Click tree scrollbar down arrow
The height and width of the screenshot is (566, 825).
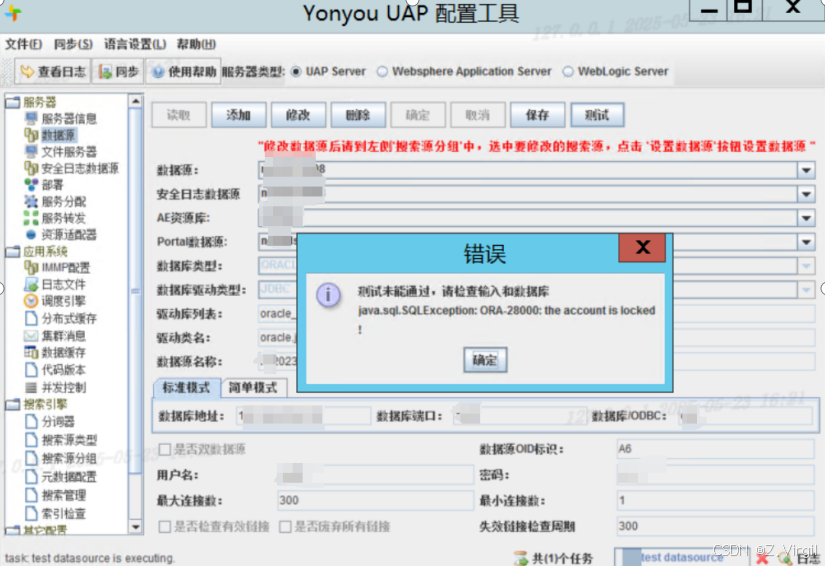point(135,527)
